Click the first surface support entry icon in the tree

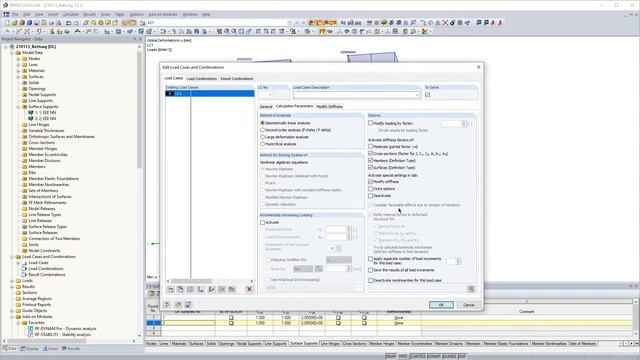click(31, 113)
